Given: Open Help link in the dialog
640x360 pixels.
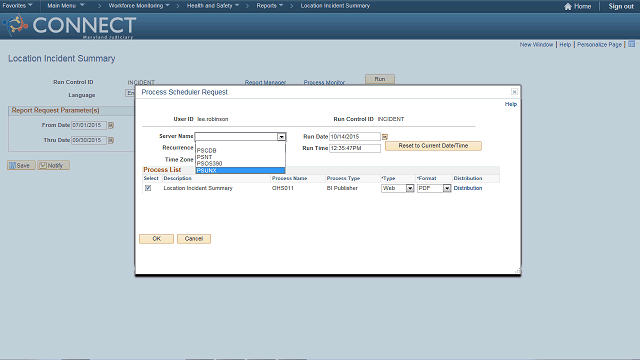Looking at the screenshot, I should click(x=511, y=104).
